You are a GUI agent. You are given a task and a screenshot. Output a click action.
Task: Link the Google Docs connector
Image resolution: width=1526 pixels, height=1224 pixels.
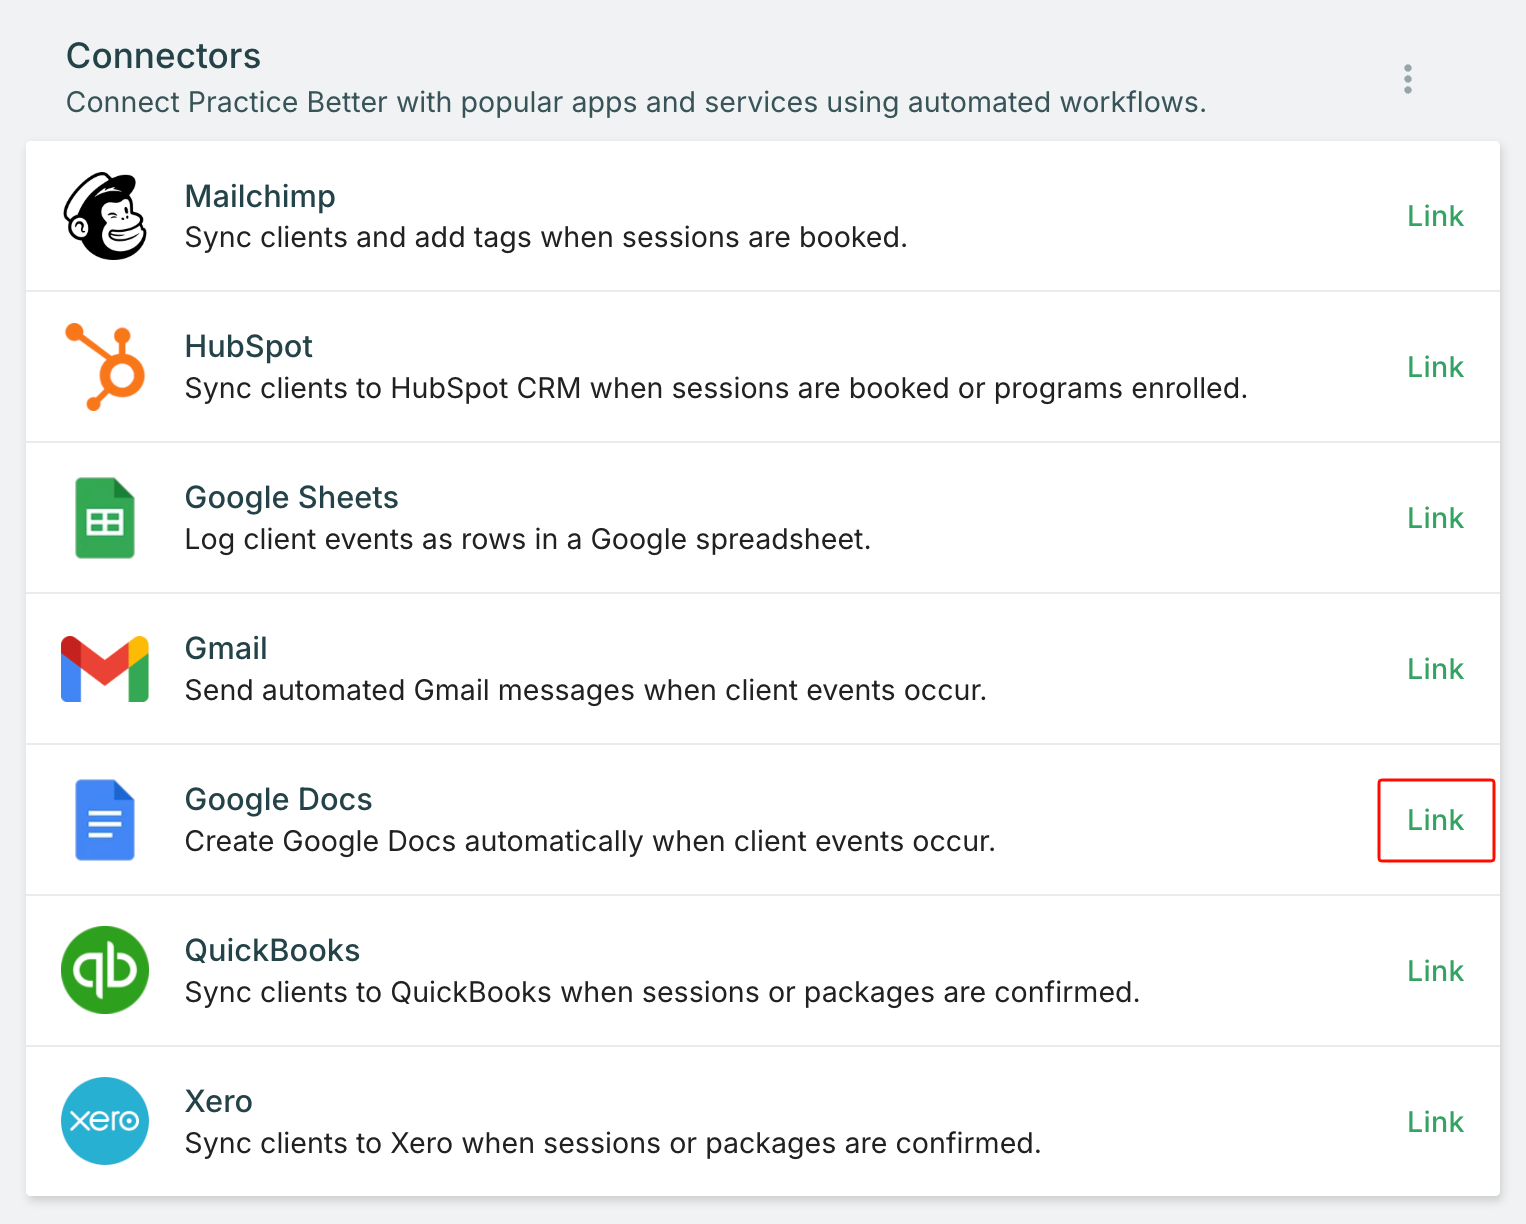[1435, 820]
